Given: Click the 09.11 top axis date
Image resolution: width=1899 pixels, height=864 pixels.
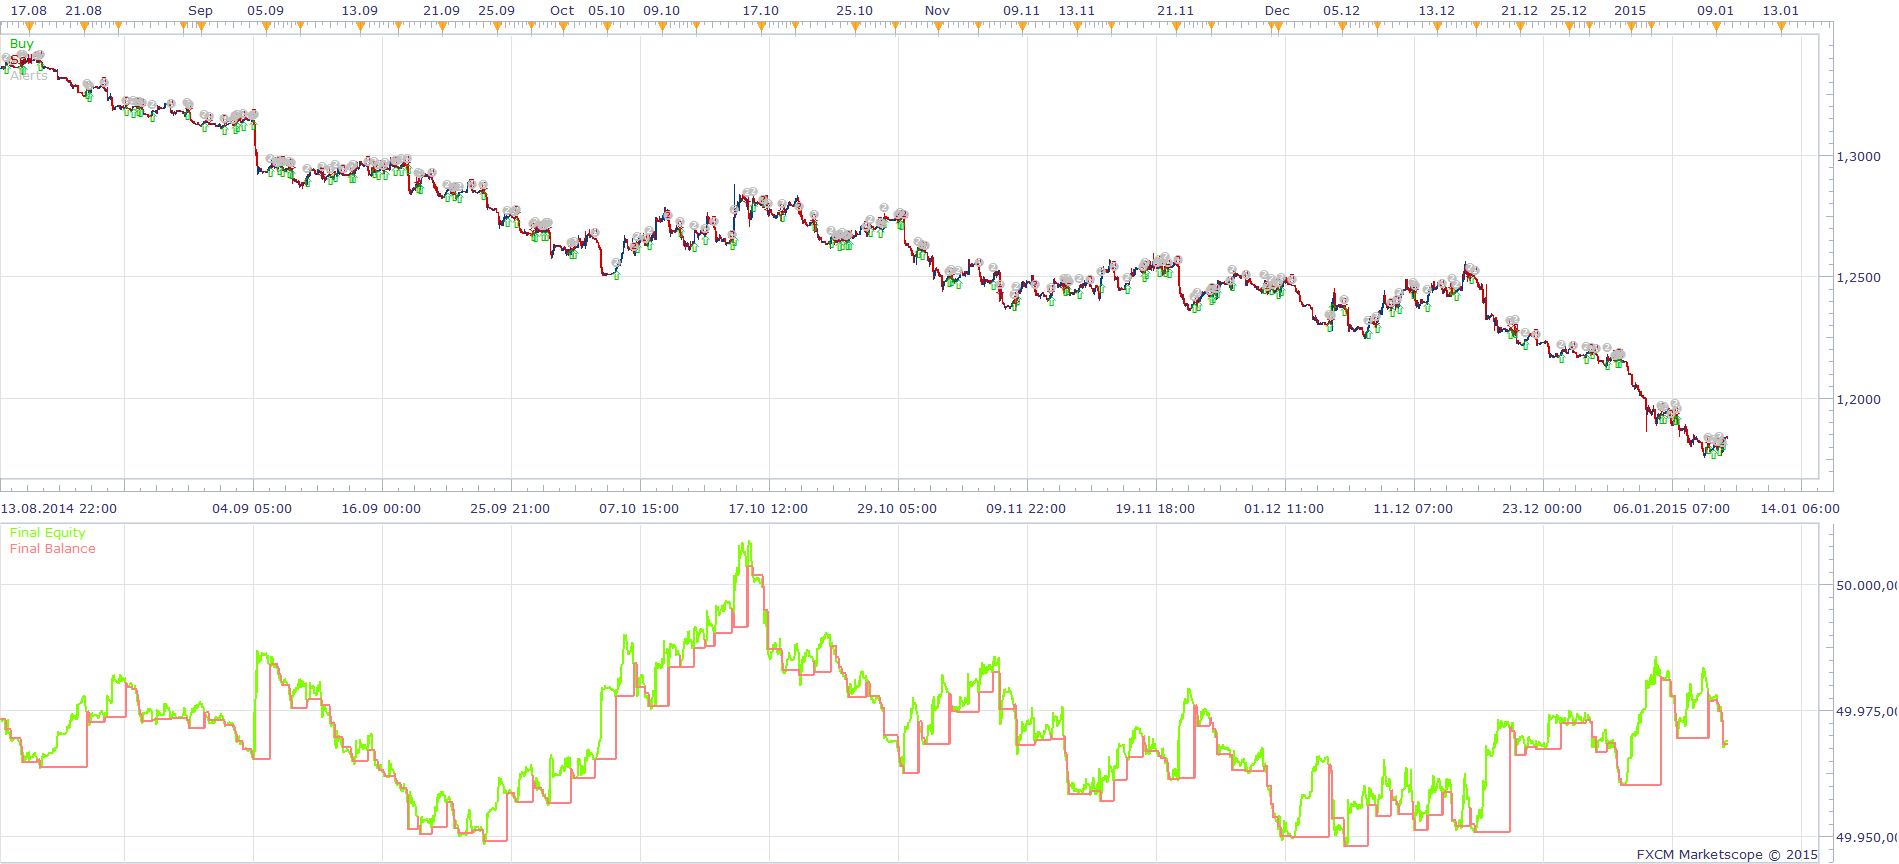Looking at the screenshot, I should point(1022,11).
